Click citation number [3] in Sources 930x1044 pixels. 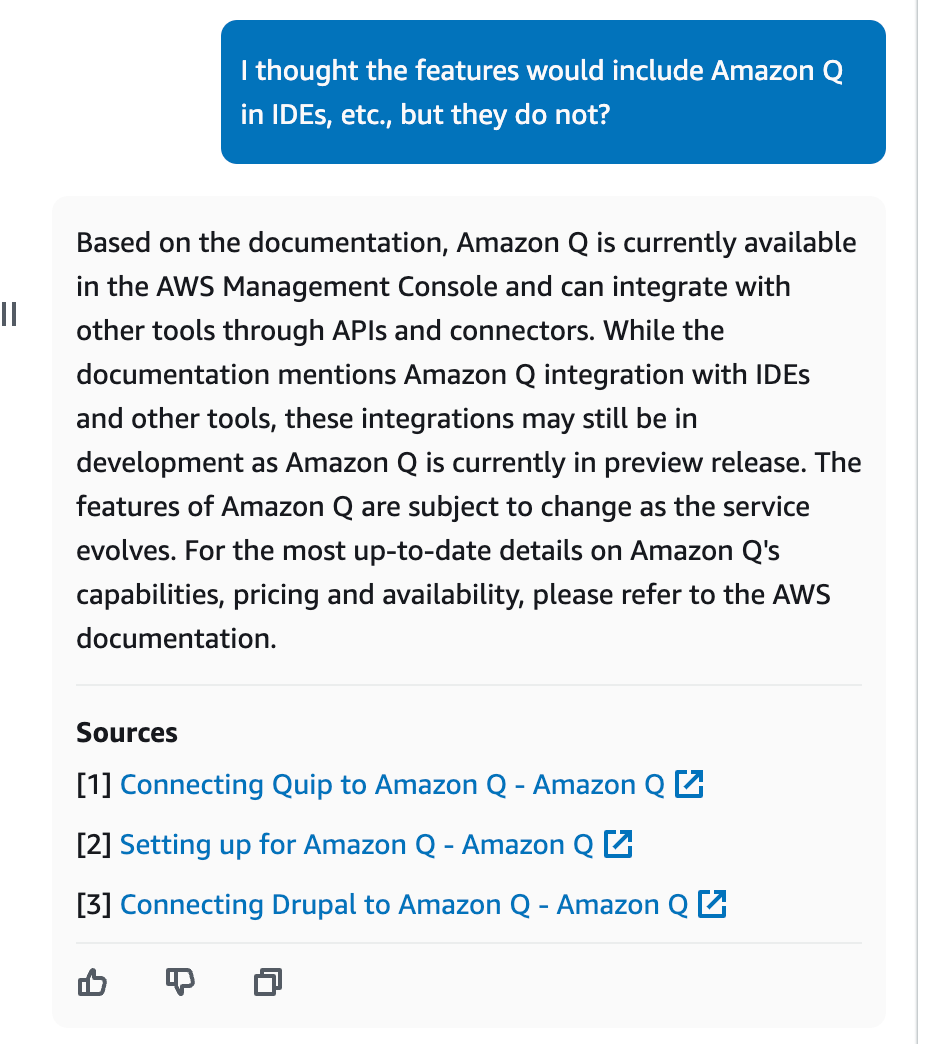point(94,904)
